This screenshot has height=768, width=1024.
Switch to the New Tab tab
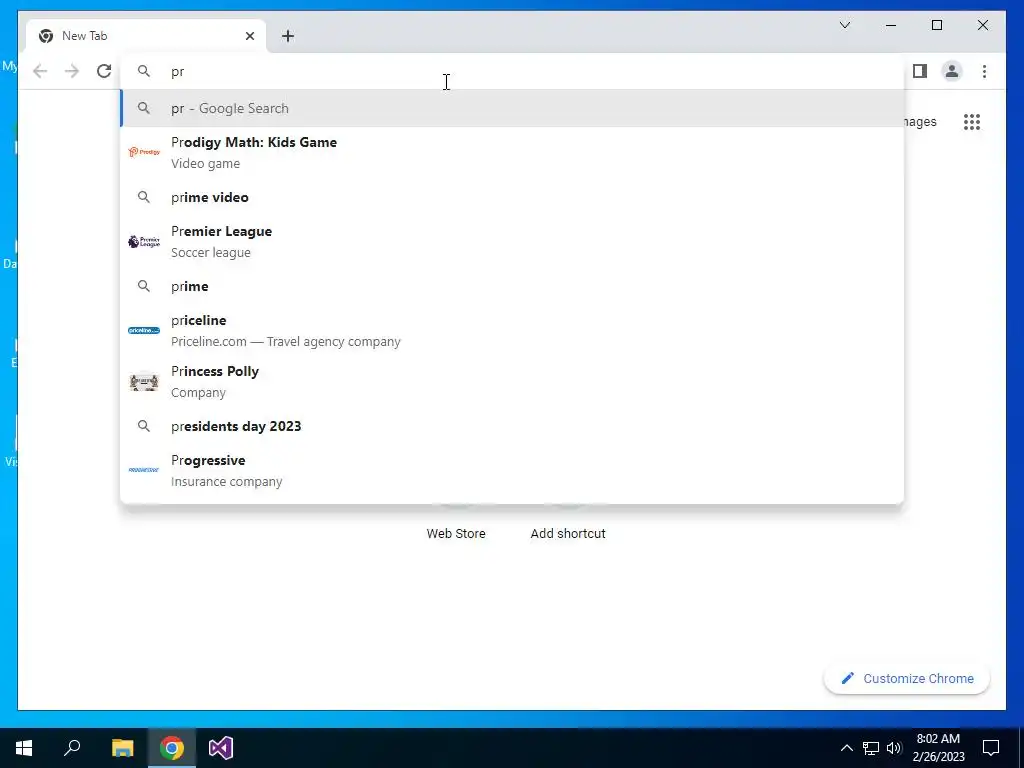[146, 36]
